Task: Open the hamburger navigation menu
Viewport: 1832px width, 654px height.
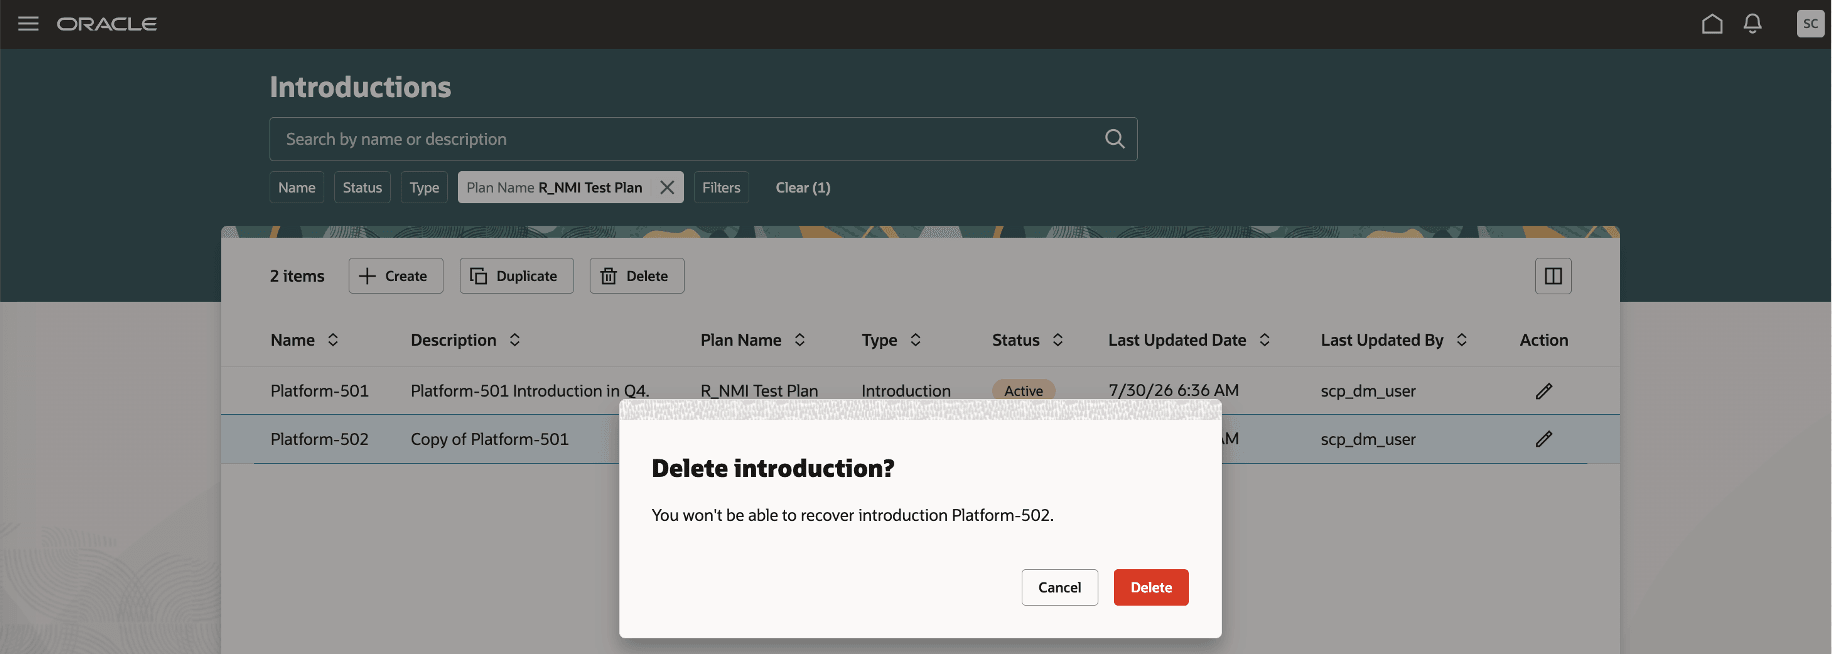Action: point(28,23)
